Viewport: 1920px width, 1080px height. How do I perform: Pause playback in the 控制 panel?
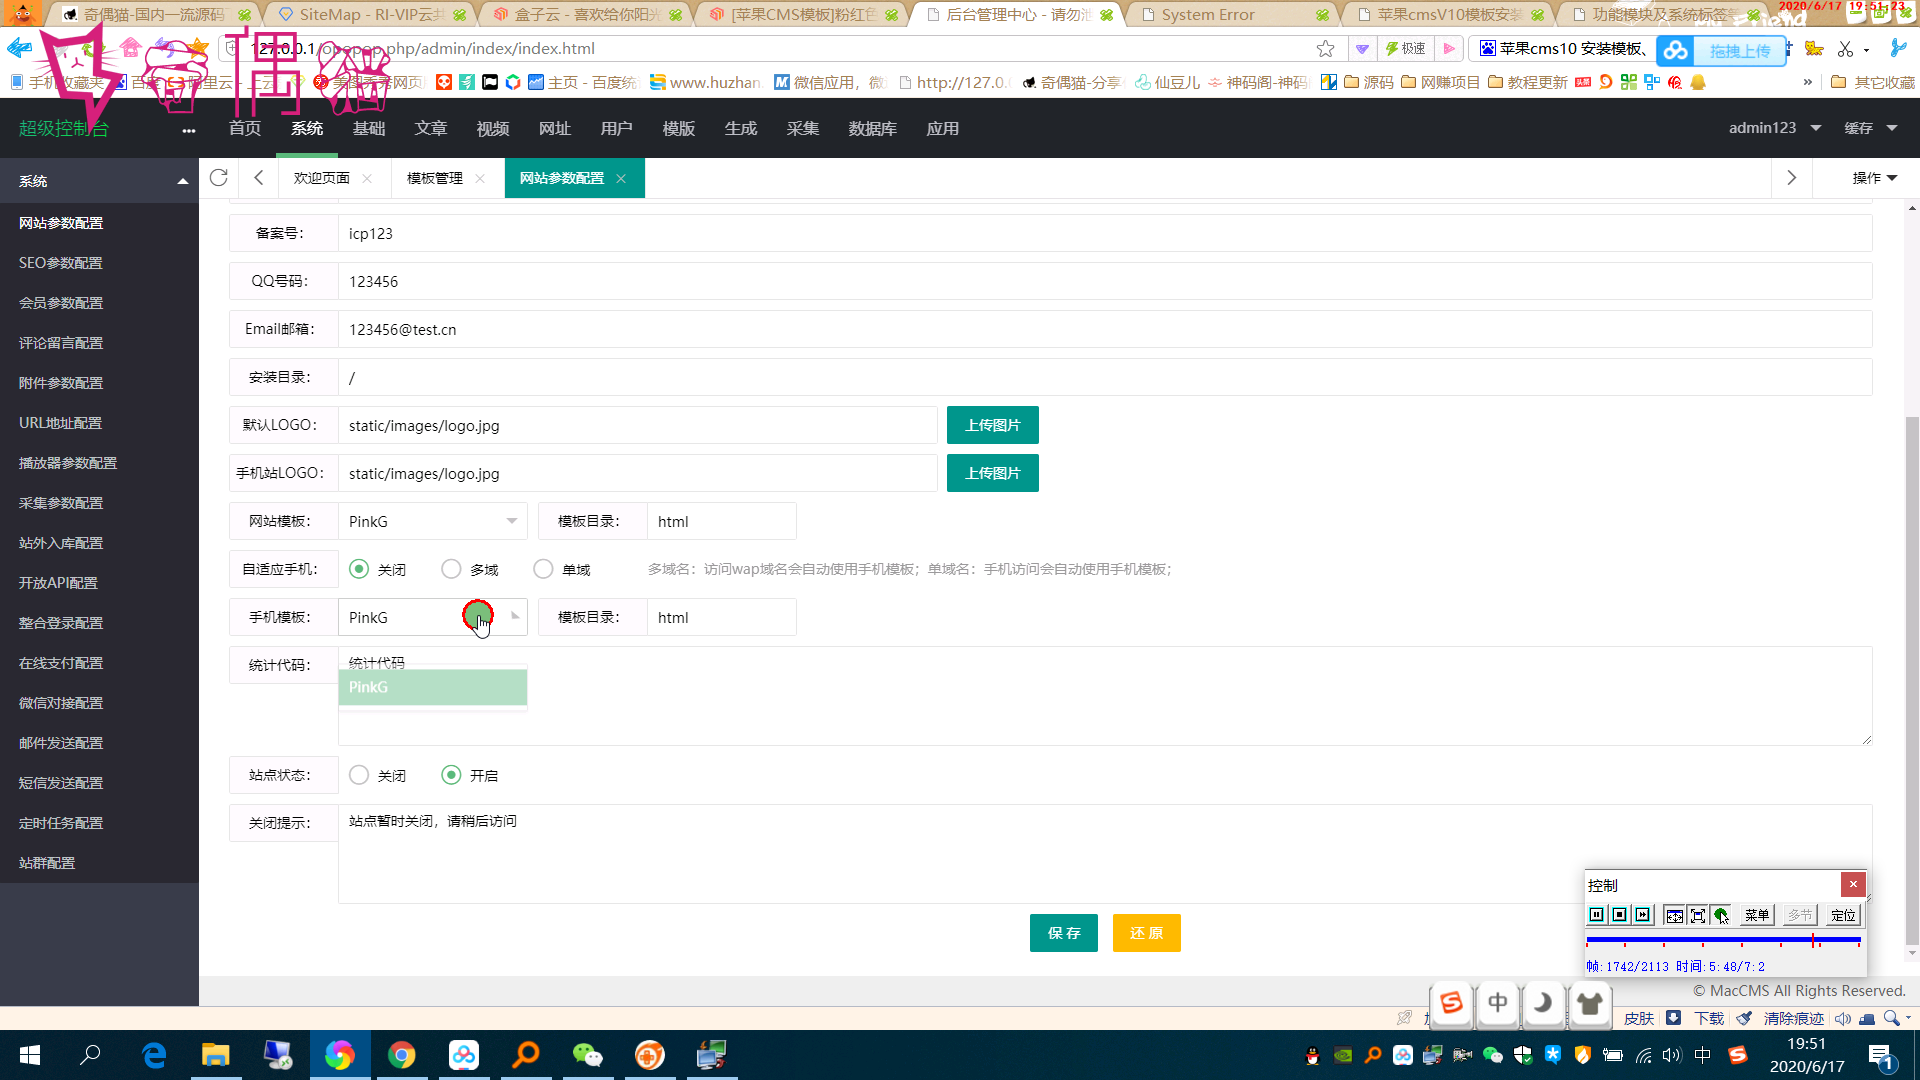click(1596, 915)
